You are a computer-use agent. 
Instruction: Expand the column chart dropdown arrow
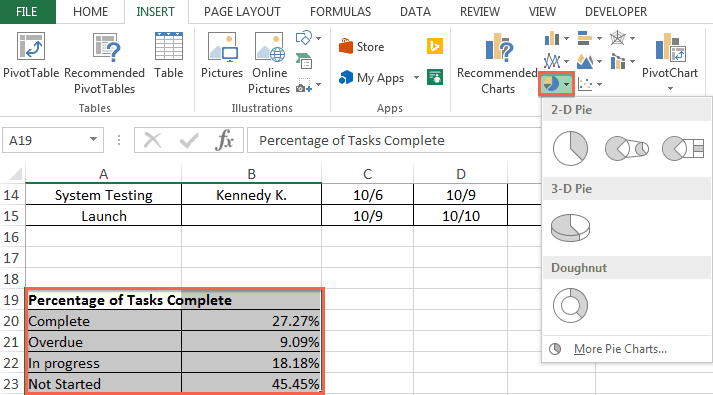(566, 39)
